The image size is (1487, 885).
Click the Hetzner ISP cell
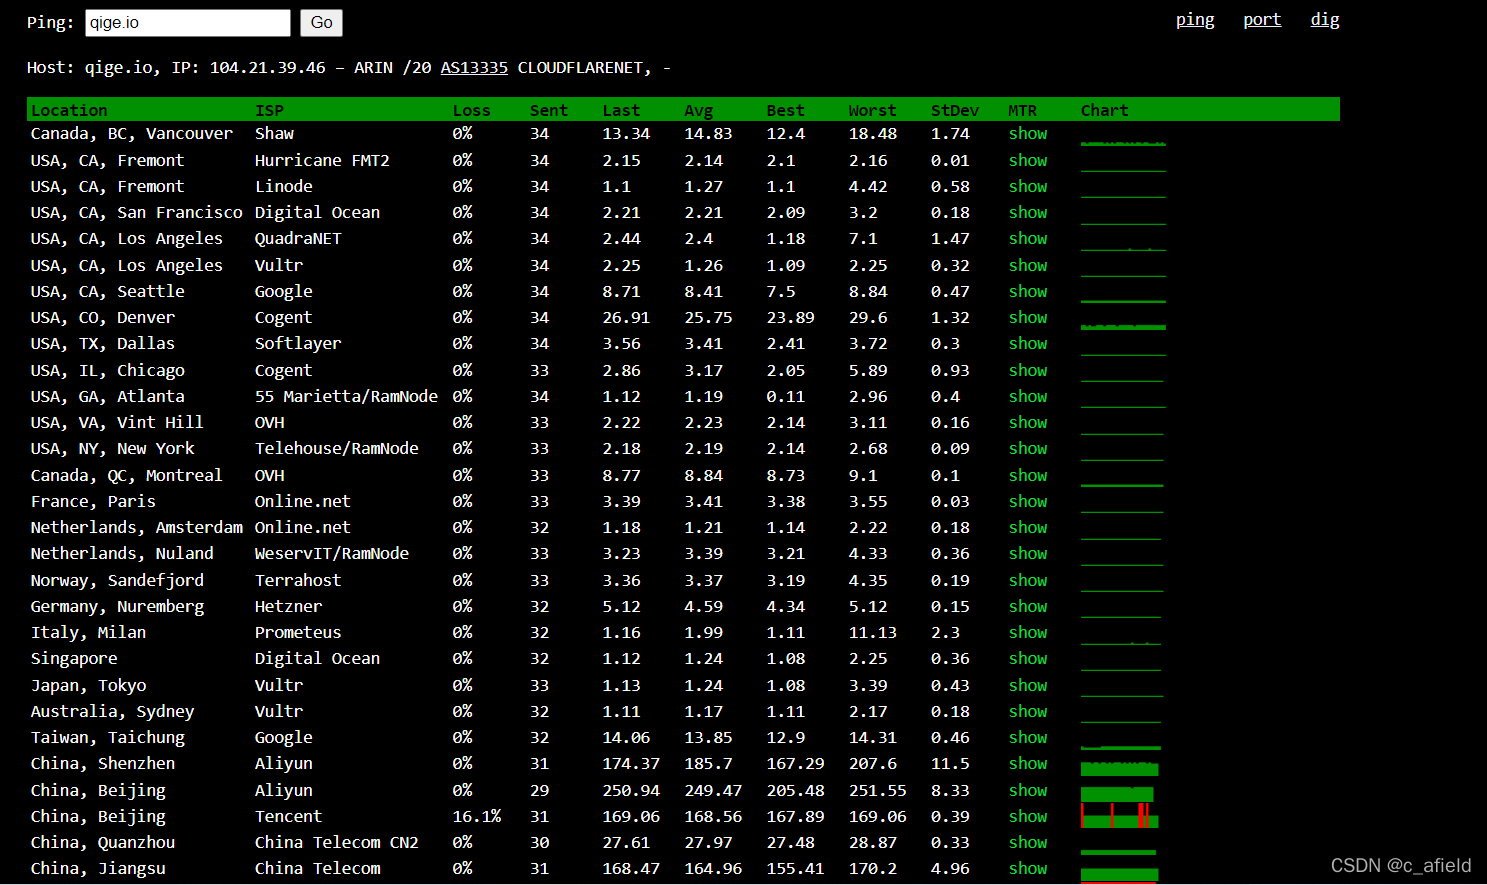[x=288, y=606]
